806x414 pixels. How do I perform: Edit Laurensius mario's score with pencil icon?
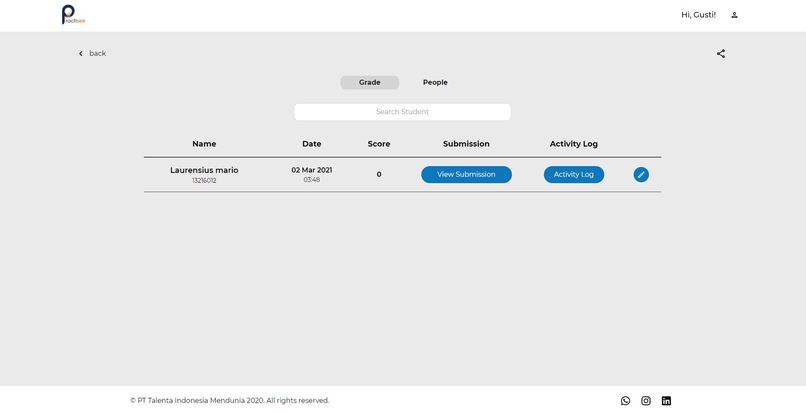(641, 174)
